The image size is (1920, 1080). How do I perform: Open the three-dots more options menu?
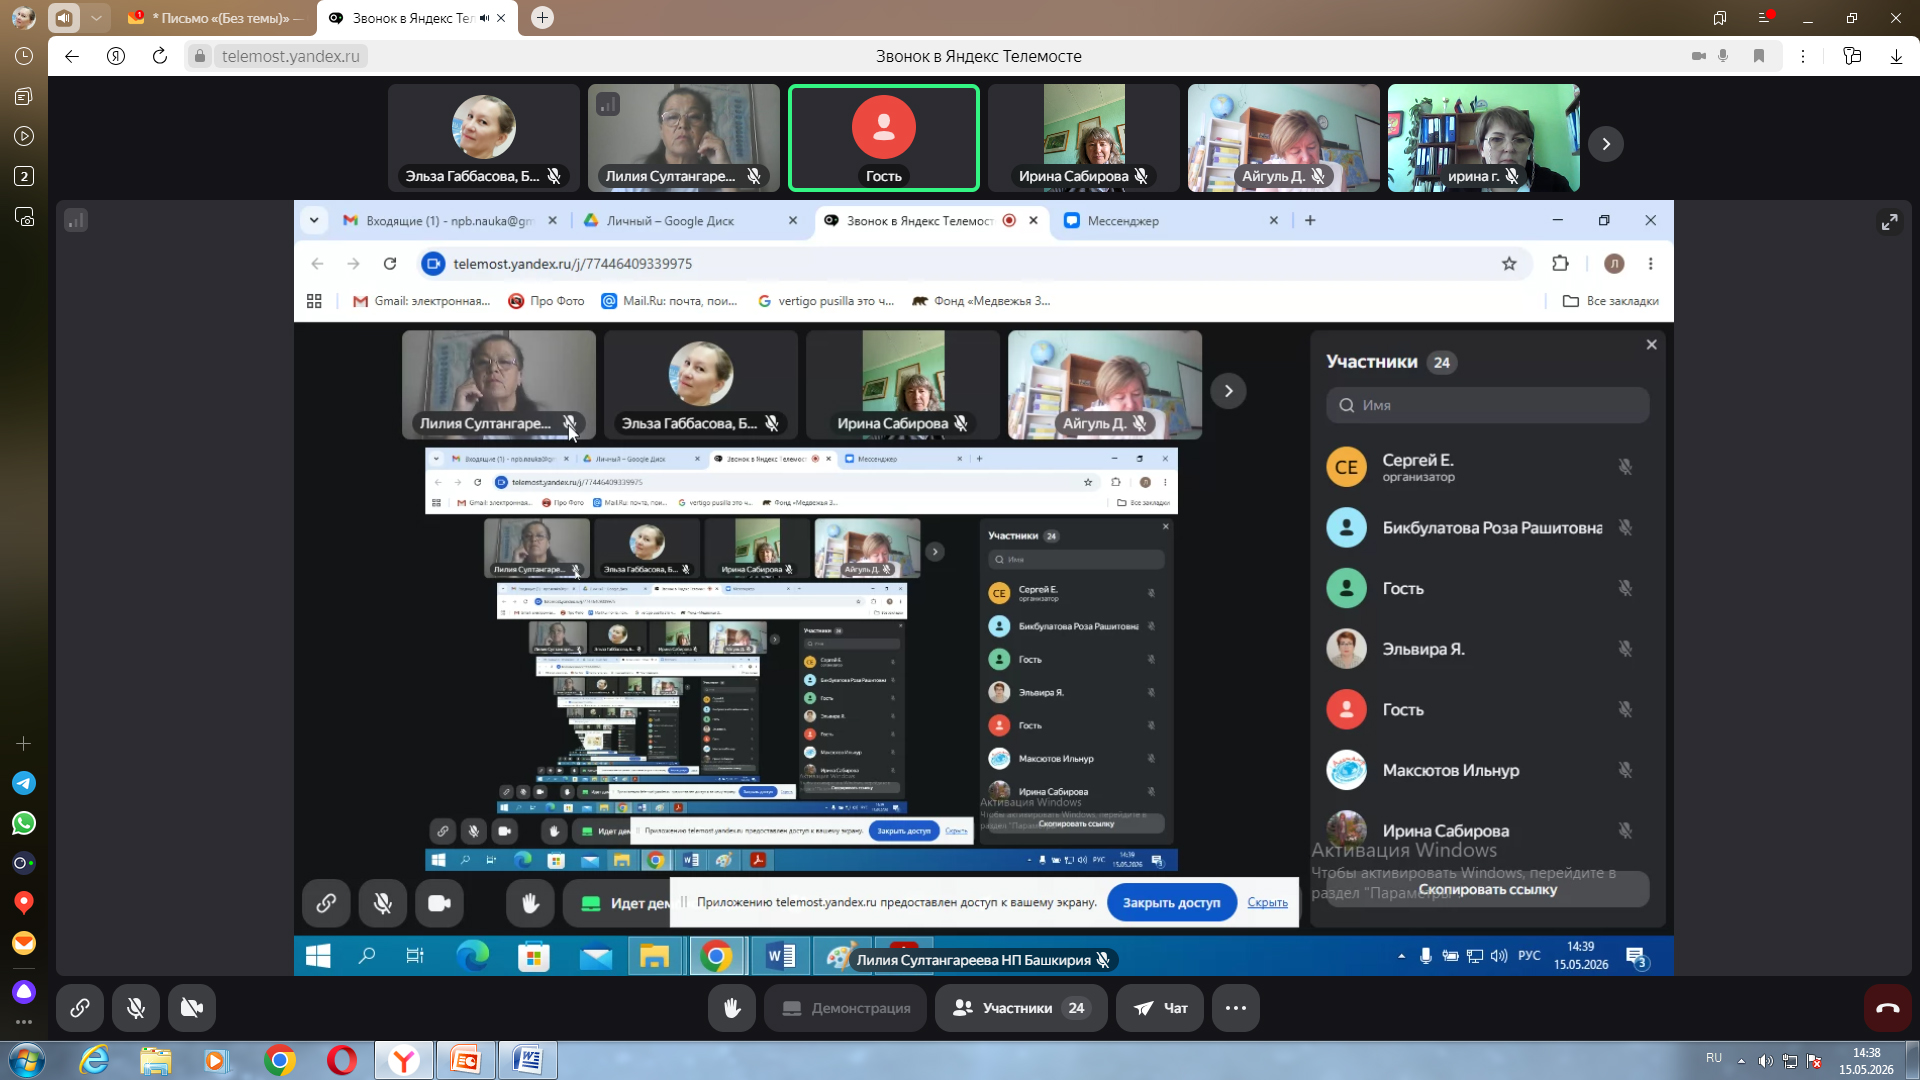tap(1236, 1008)
